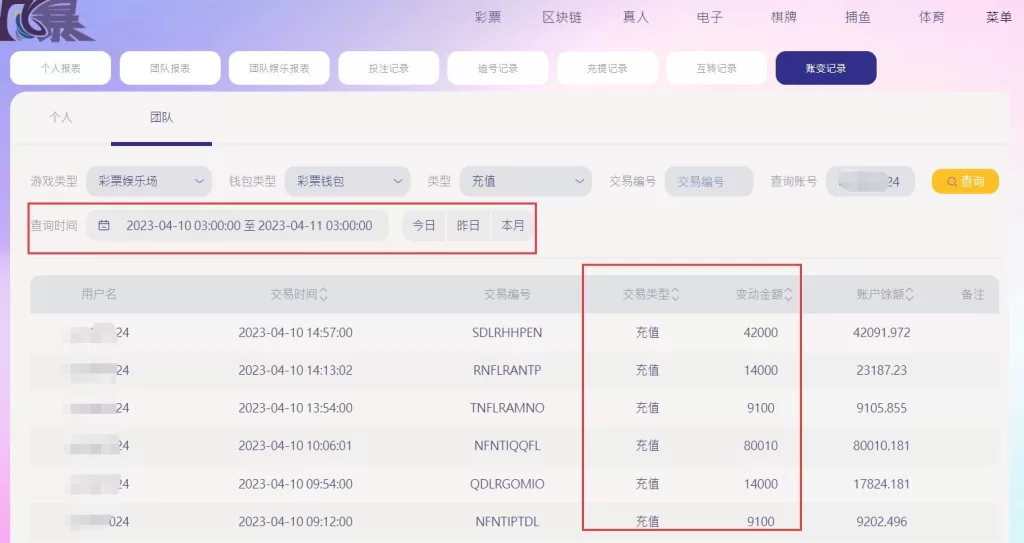The width and height of the screenshot is (1024, 543).
Task: Click balance value 80010.181
Action: pyautogui.click(x=882, y=446)
